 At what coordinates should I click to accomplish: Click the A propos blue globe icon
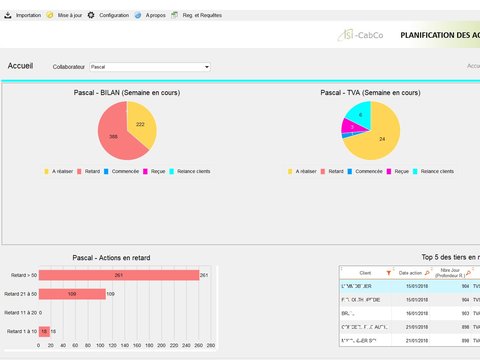138,15
